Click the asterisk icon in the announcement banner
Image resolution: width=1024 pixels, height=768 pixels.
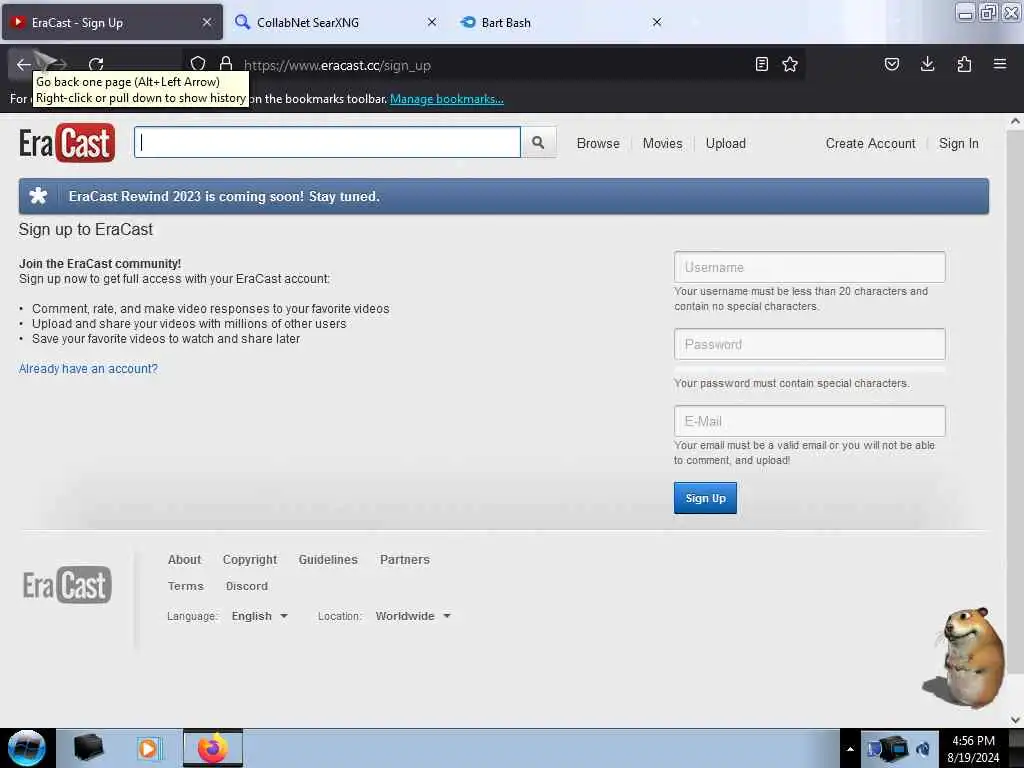pyautogui.click(x=39, y=196)
